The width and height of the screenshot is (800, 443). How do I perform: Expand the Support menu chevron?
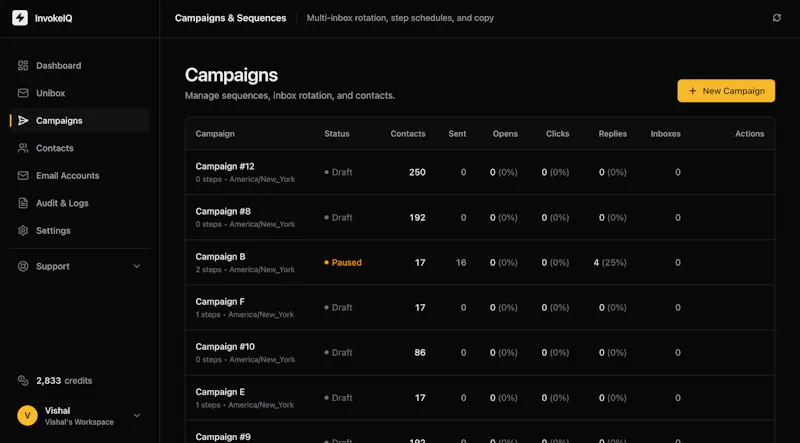coord(137,266)
